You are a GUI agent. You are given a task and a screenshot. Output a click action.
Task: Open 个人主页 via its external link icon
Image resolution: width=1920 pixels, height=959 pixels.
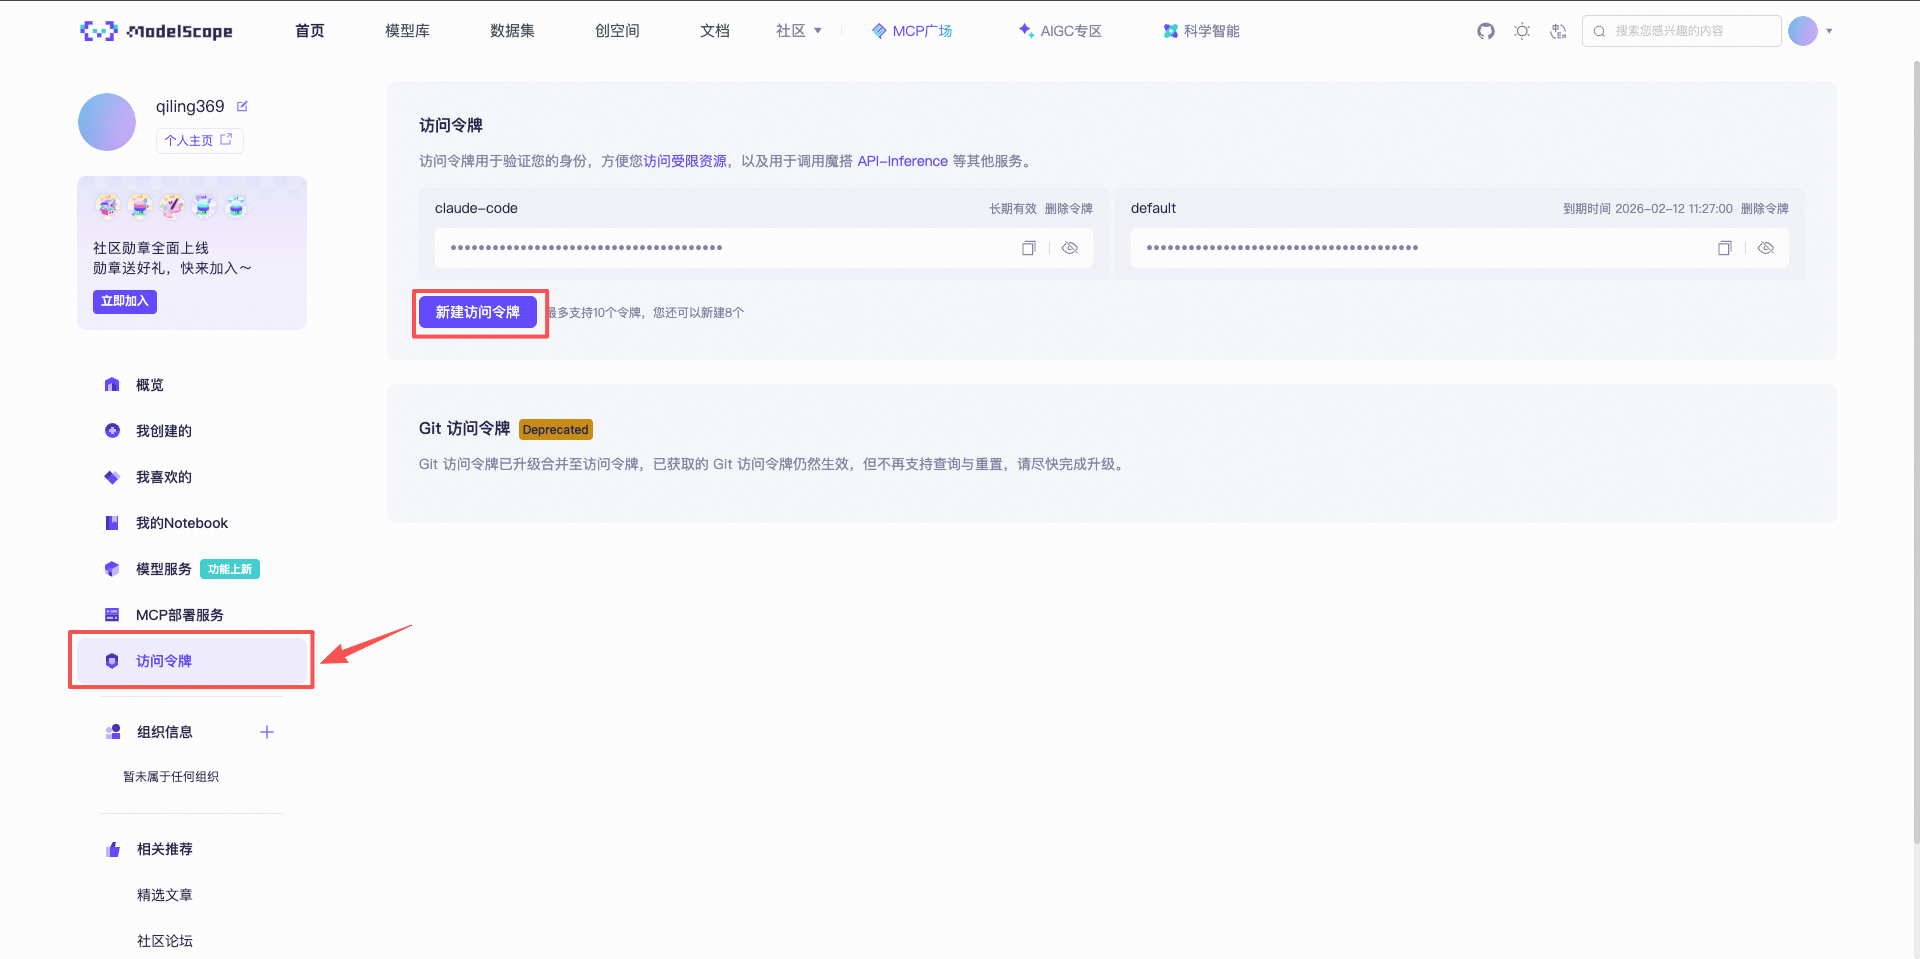225,140
